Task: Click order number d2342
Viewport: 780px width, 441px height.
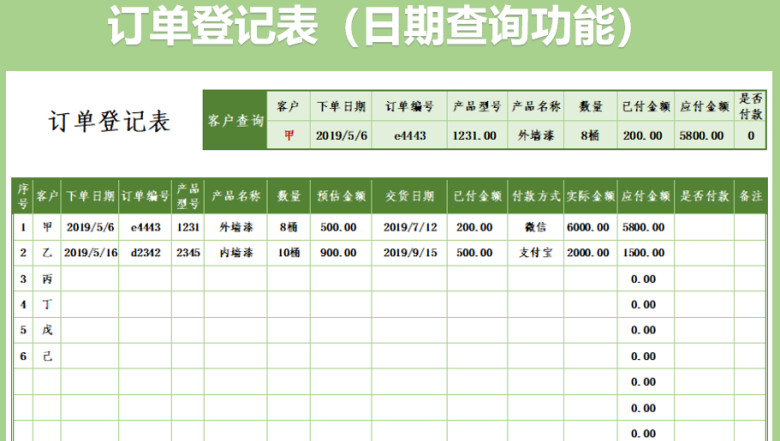Action: coord(145,253)
